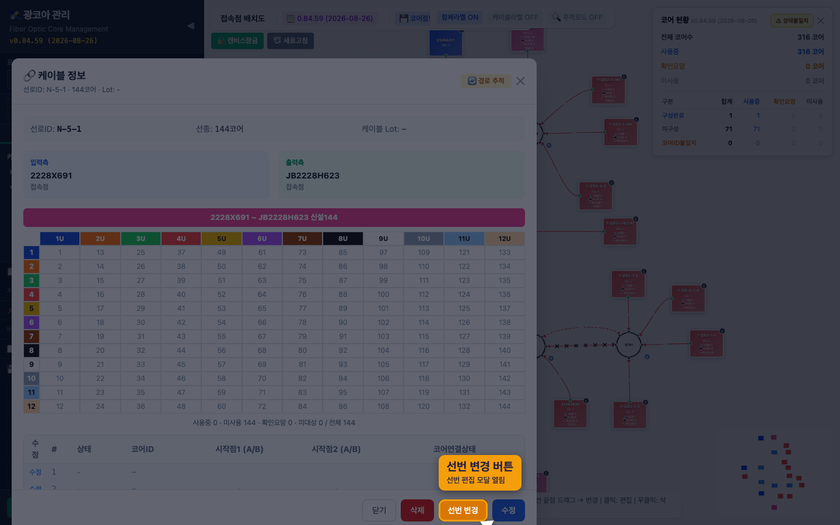Viewport: 840px width, 525px height.
Task: Click 코어ID불일치 row in 코어 현황
Action: pos(742,143)
